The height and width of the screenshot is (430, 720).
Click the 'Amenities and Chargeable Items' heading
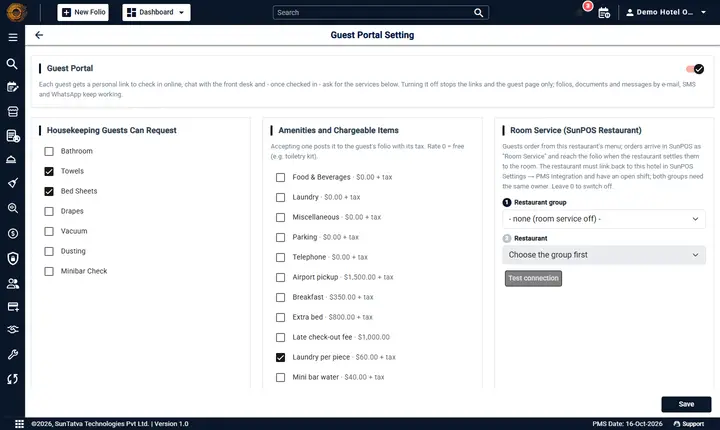click(x=338, y=130)
